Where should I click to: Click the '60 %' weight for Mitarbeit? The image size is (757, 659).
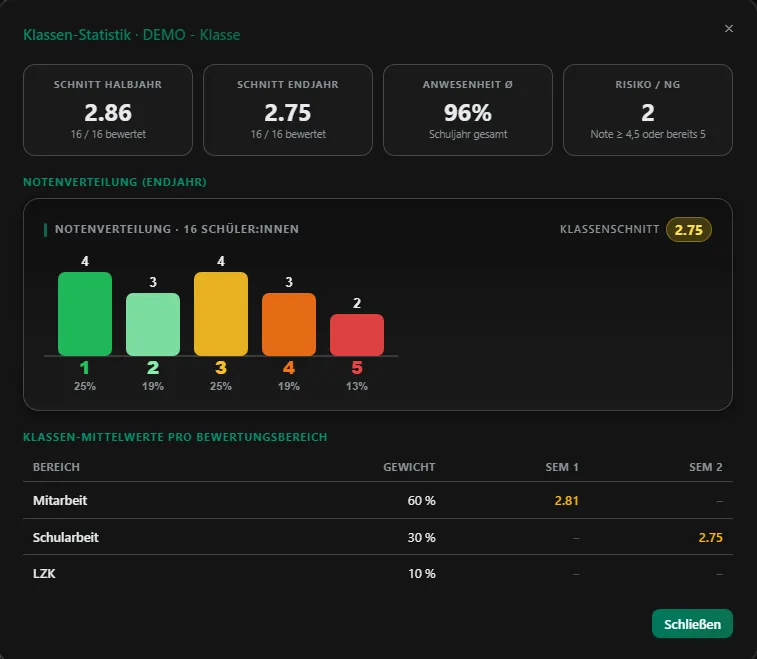(421, 501)
